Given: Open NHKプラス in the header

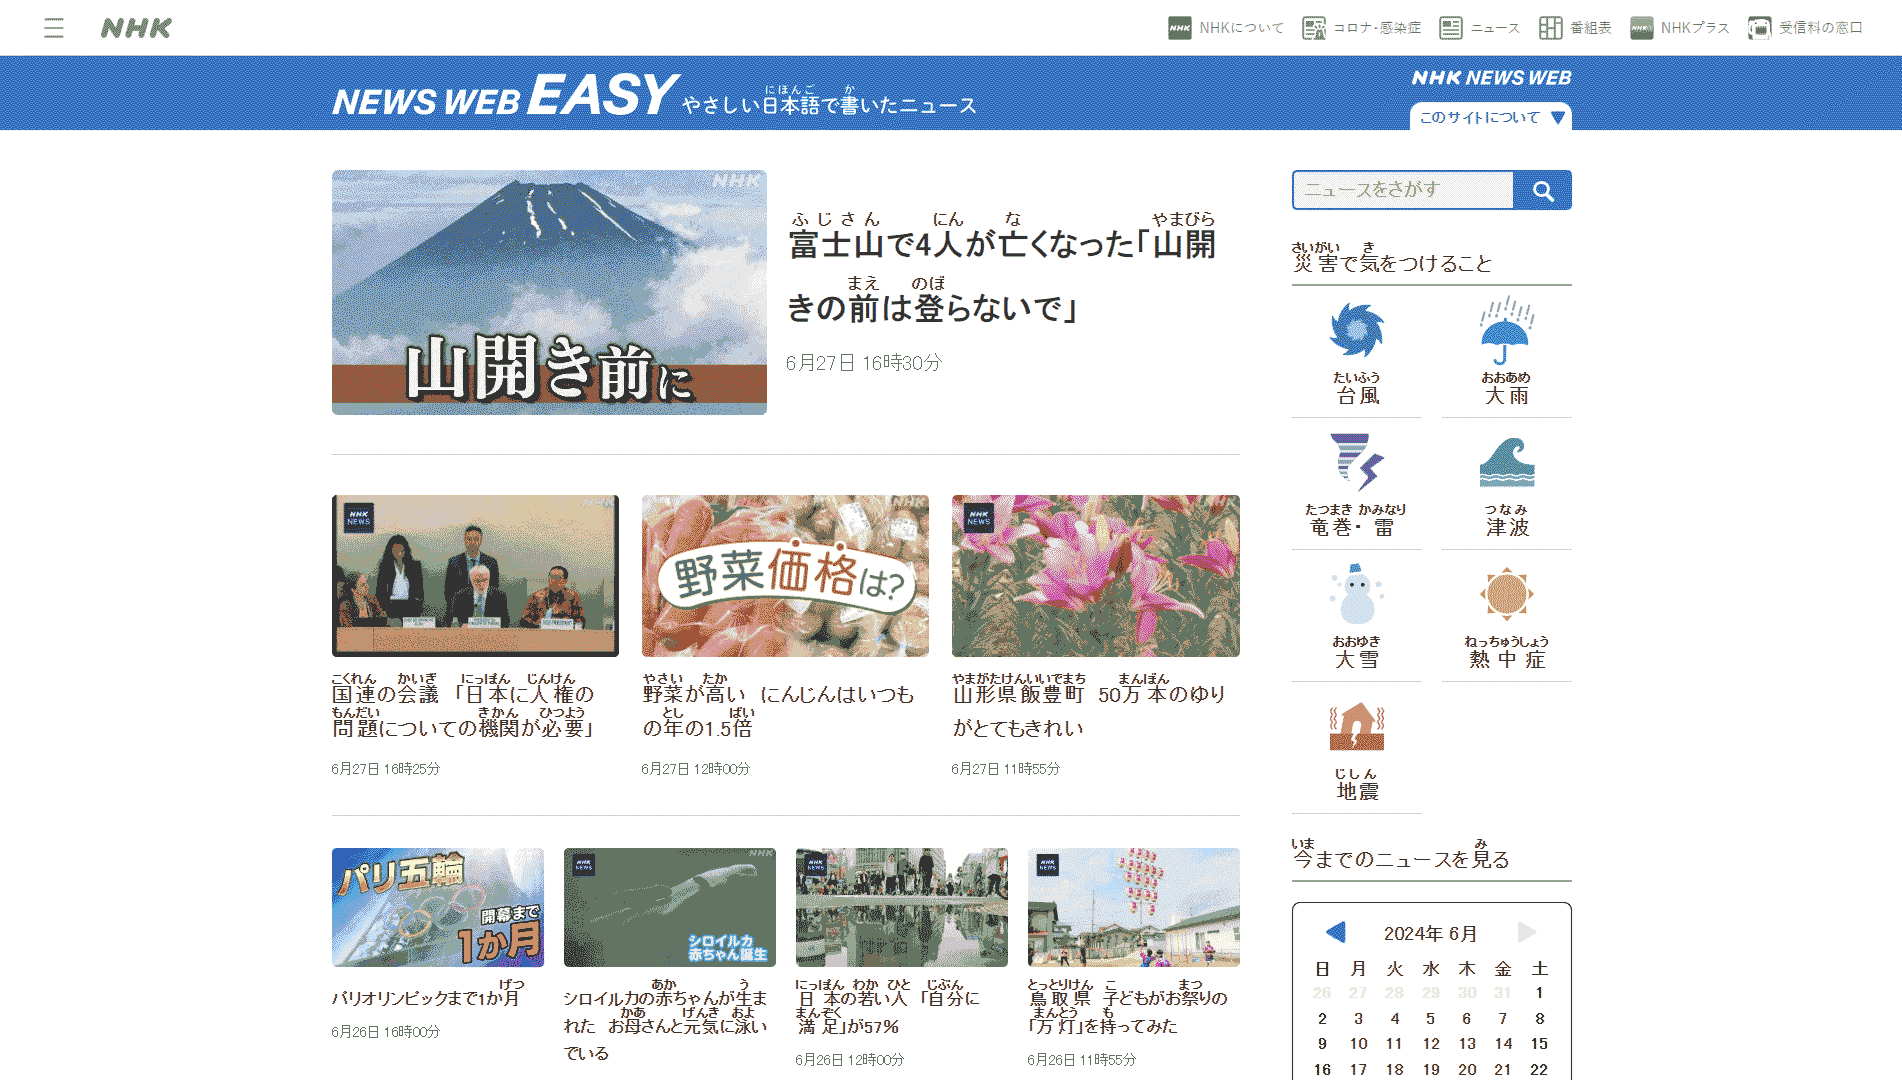Looking at the screenshot, I should click(x=1679, y=28).
